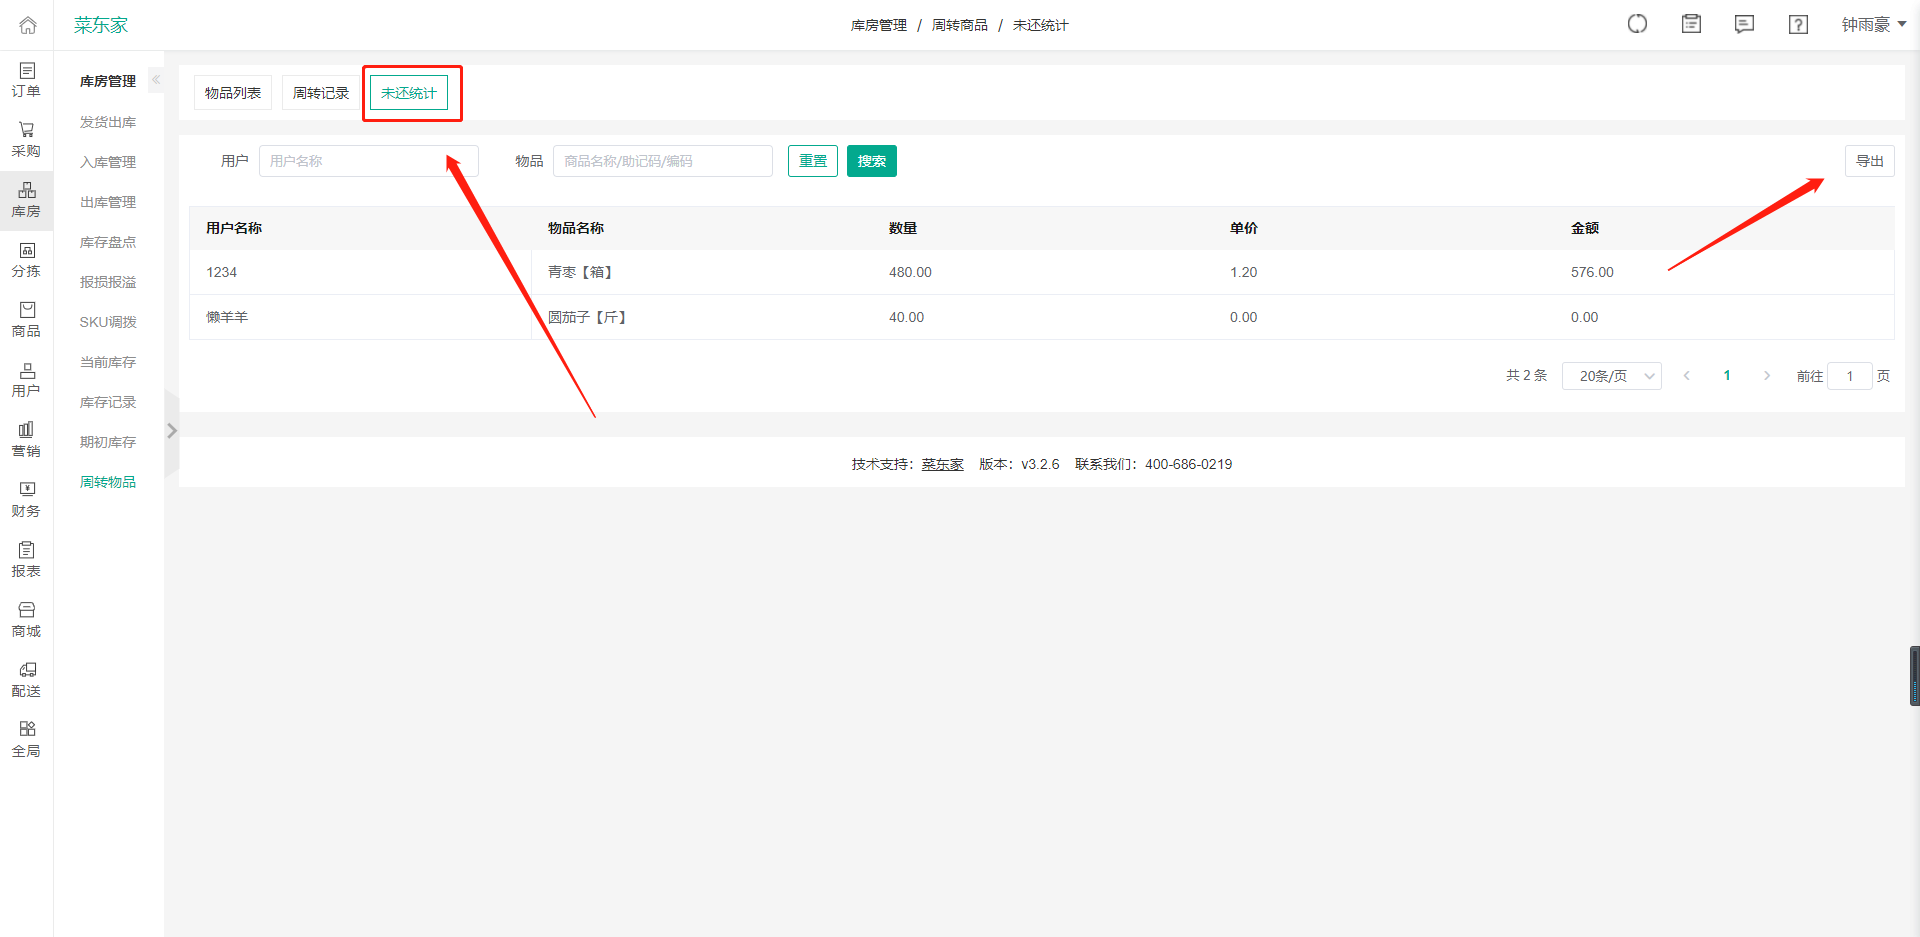The height and width of the screenshot is (937, 1920).
Task: Open the 财务 module from the sidebar
Action: [x=26, y=497]
